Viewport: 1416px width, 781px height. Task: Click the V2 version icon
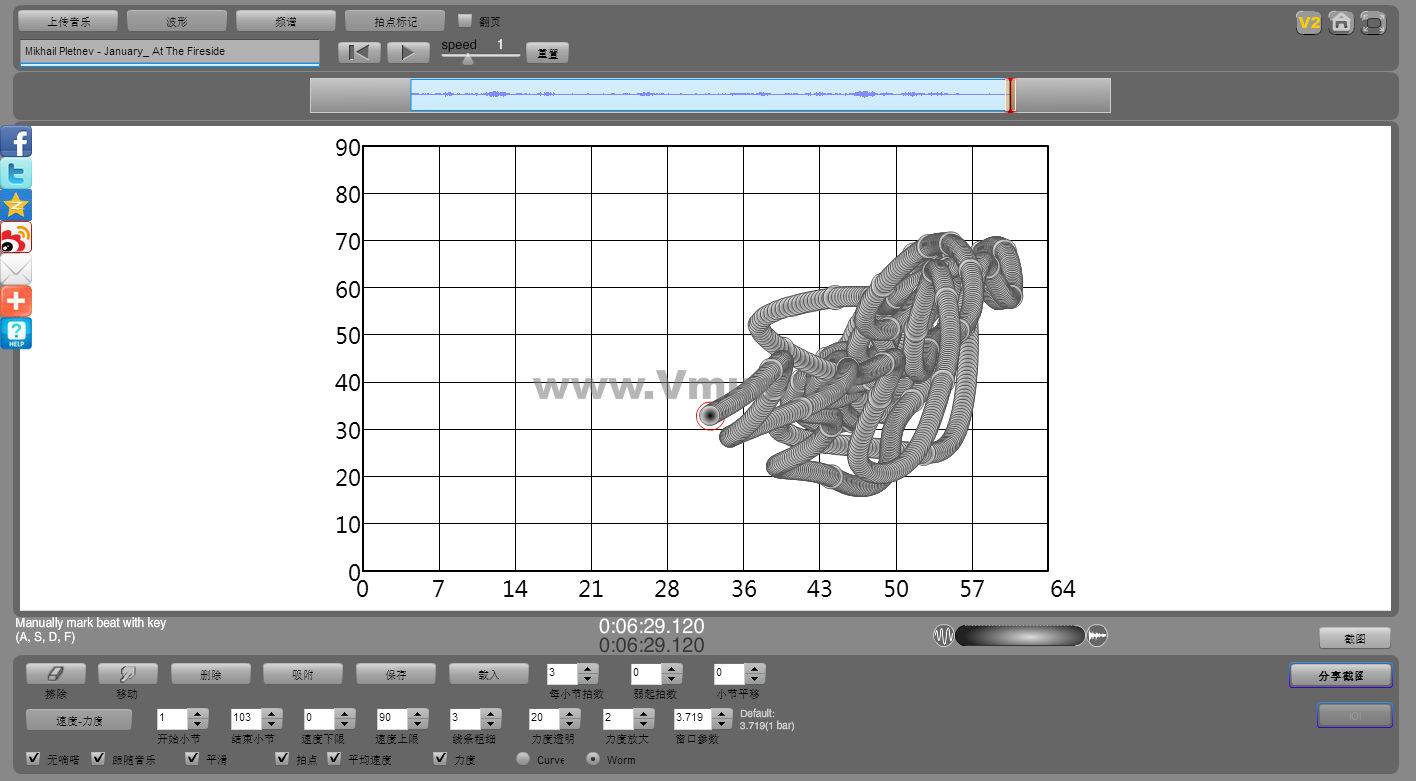(1308, 23)
